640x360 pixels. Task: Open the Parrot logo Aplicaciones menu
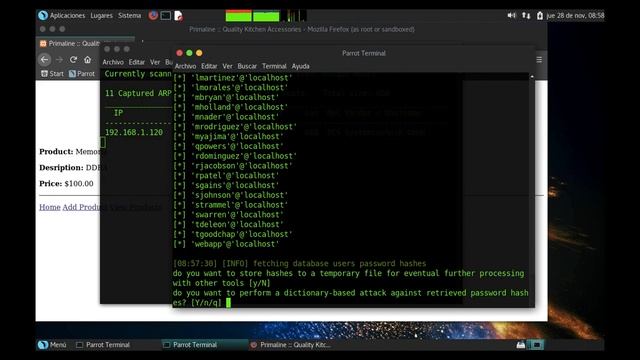pos(62,16)
